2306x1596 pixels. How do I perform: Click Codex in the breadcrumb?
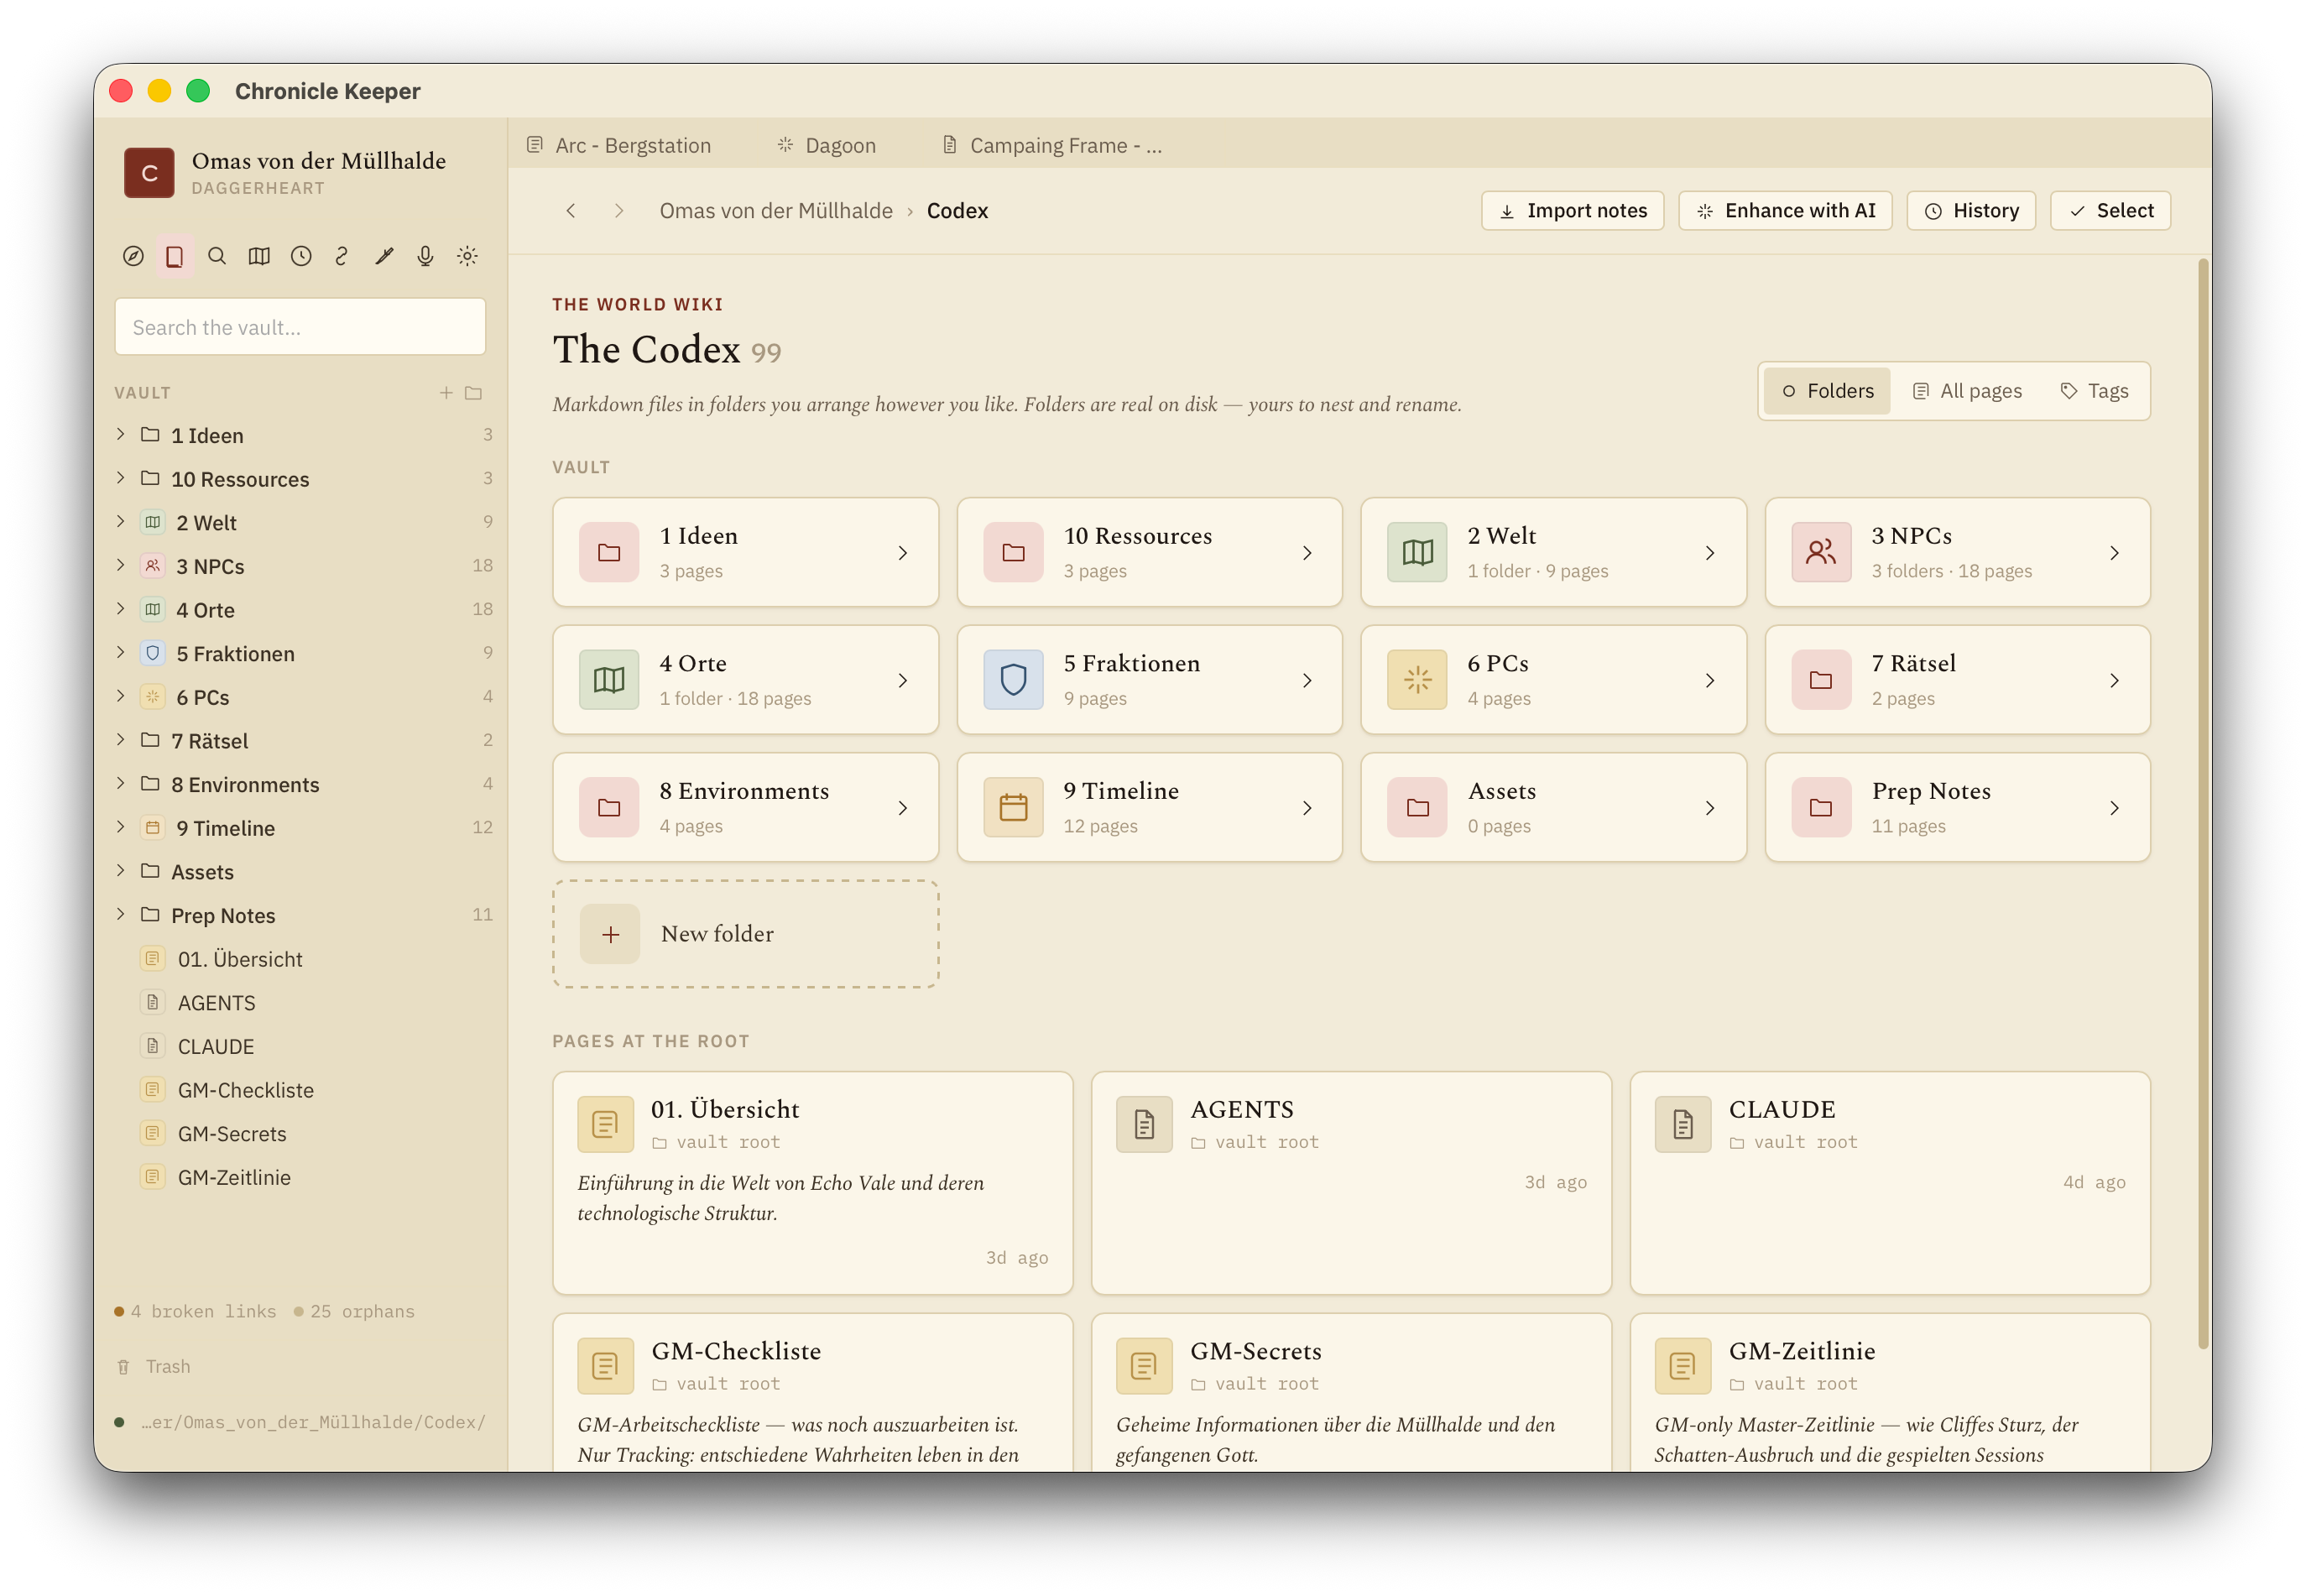click(957, 210)
